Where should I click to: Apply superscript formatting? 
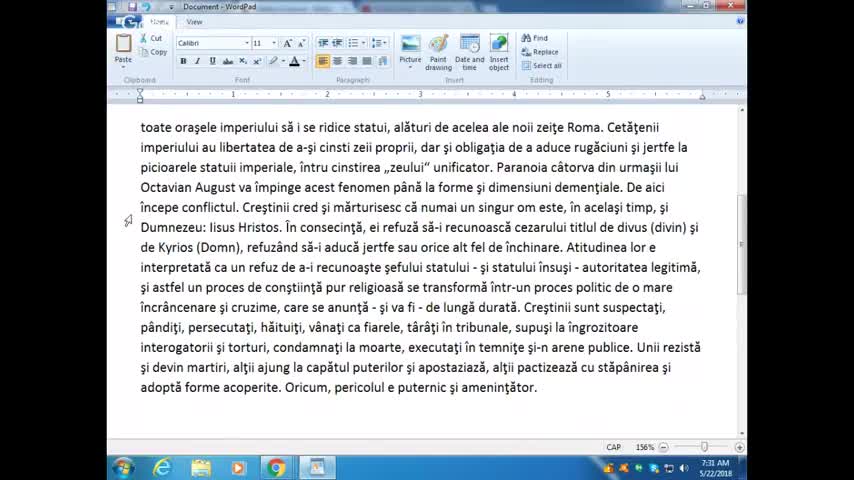point(257,61)
